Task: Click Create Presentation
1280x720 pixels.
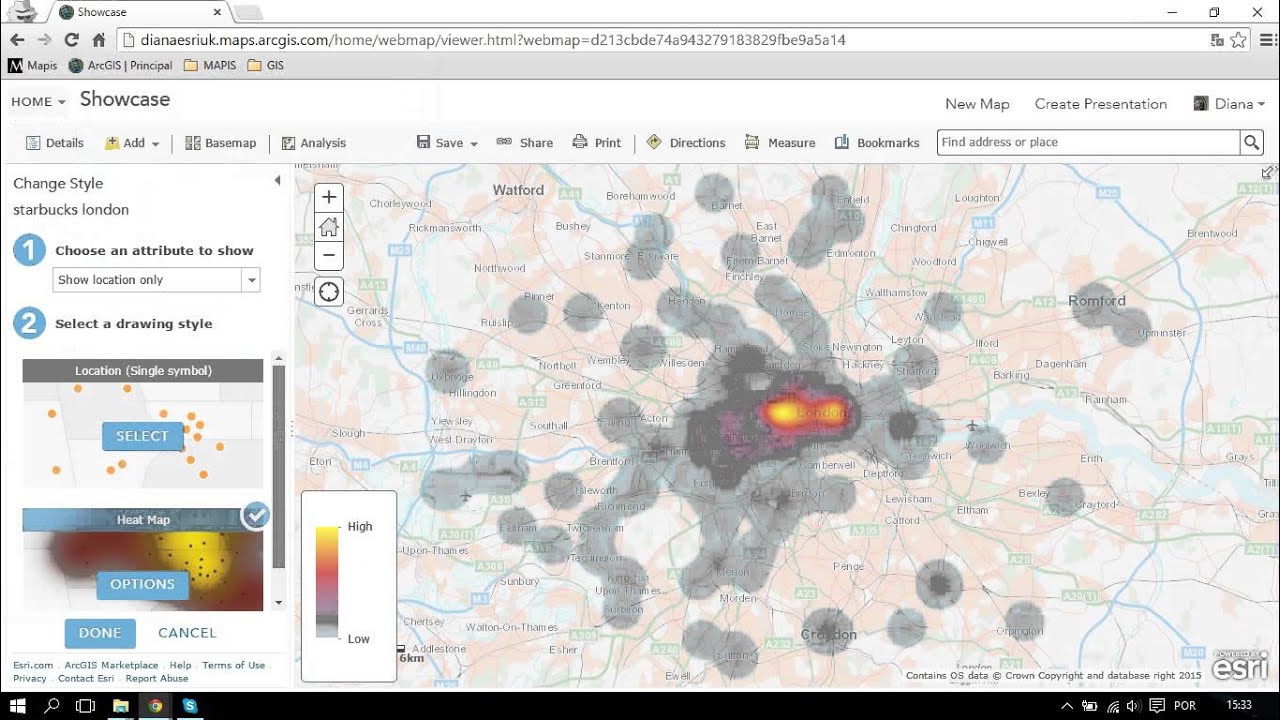Action: click(x=1101, y=104)
